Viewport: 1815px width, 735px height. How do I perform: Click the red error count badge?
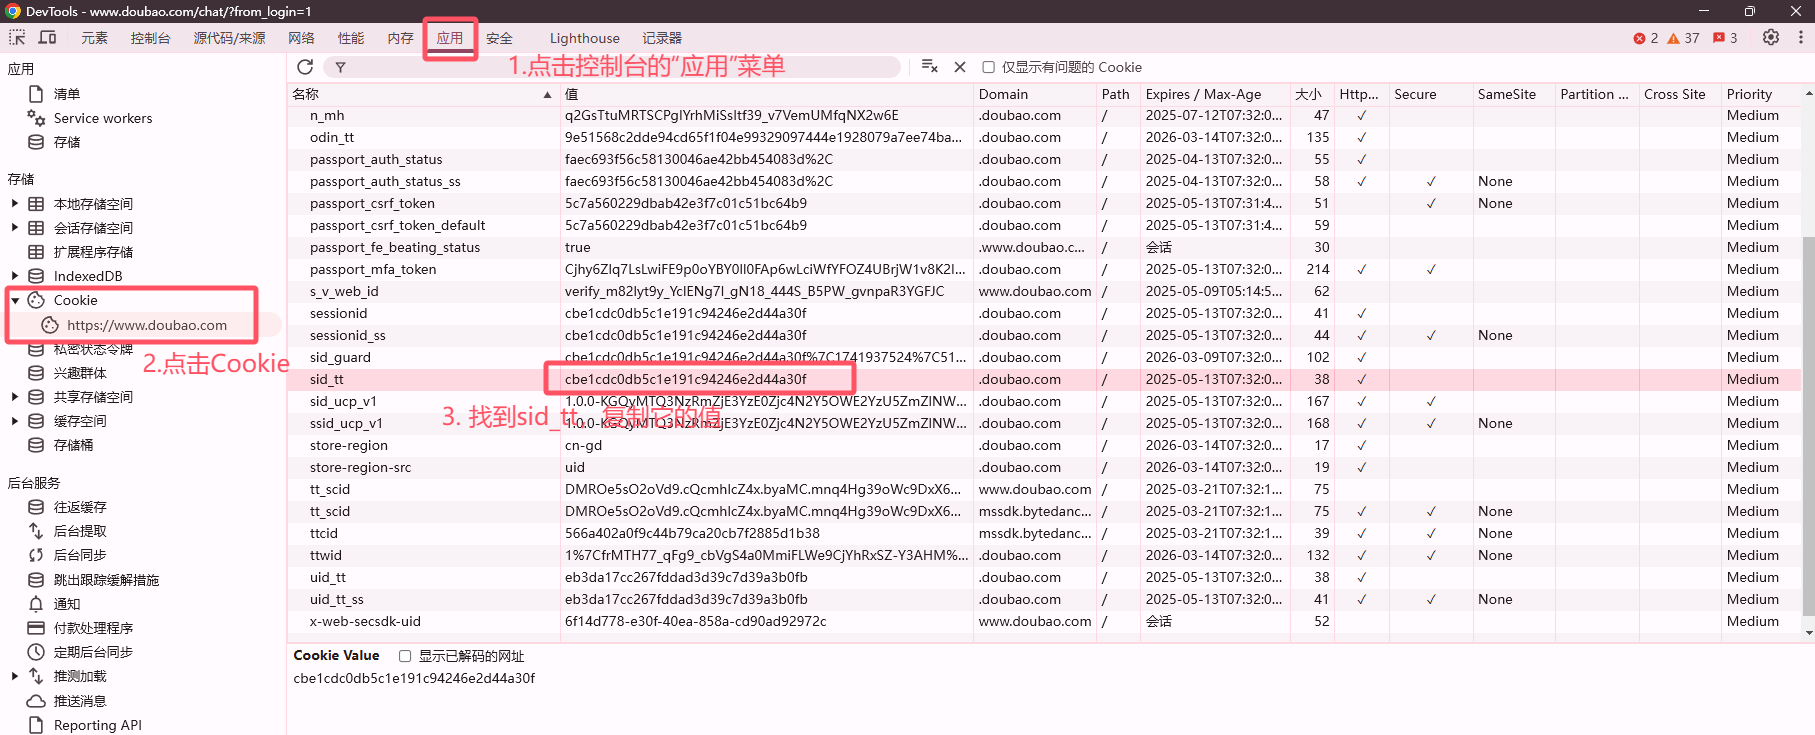pos(1646,38)
